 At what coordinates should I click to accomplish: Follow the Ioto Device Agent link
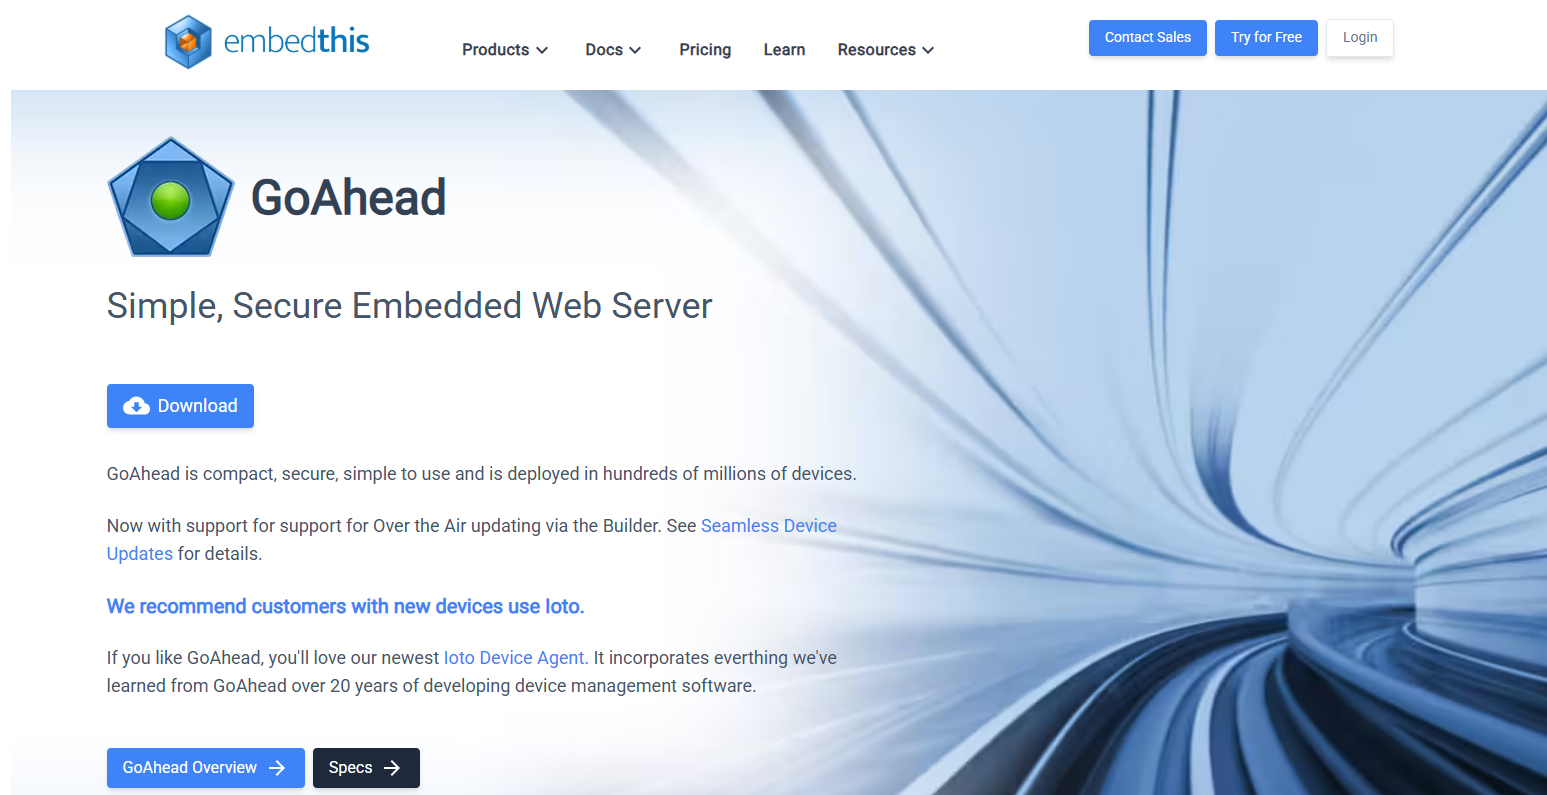click(514, 658)
